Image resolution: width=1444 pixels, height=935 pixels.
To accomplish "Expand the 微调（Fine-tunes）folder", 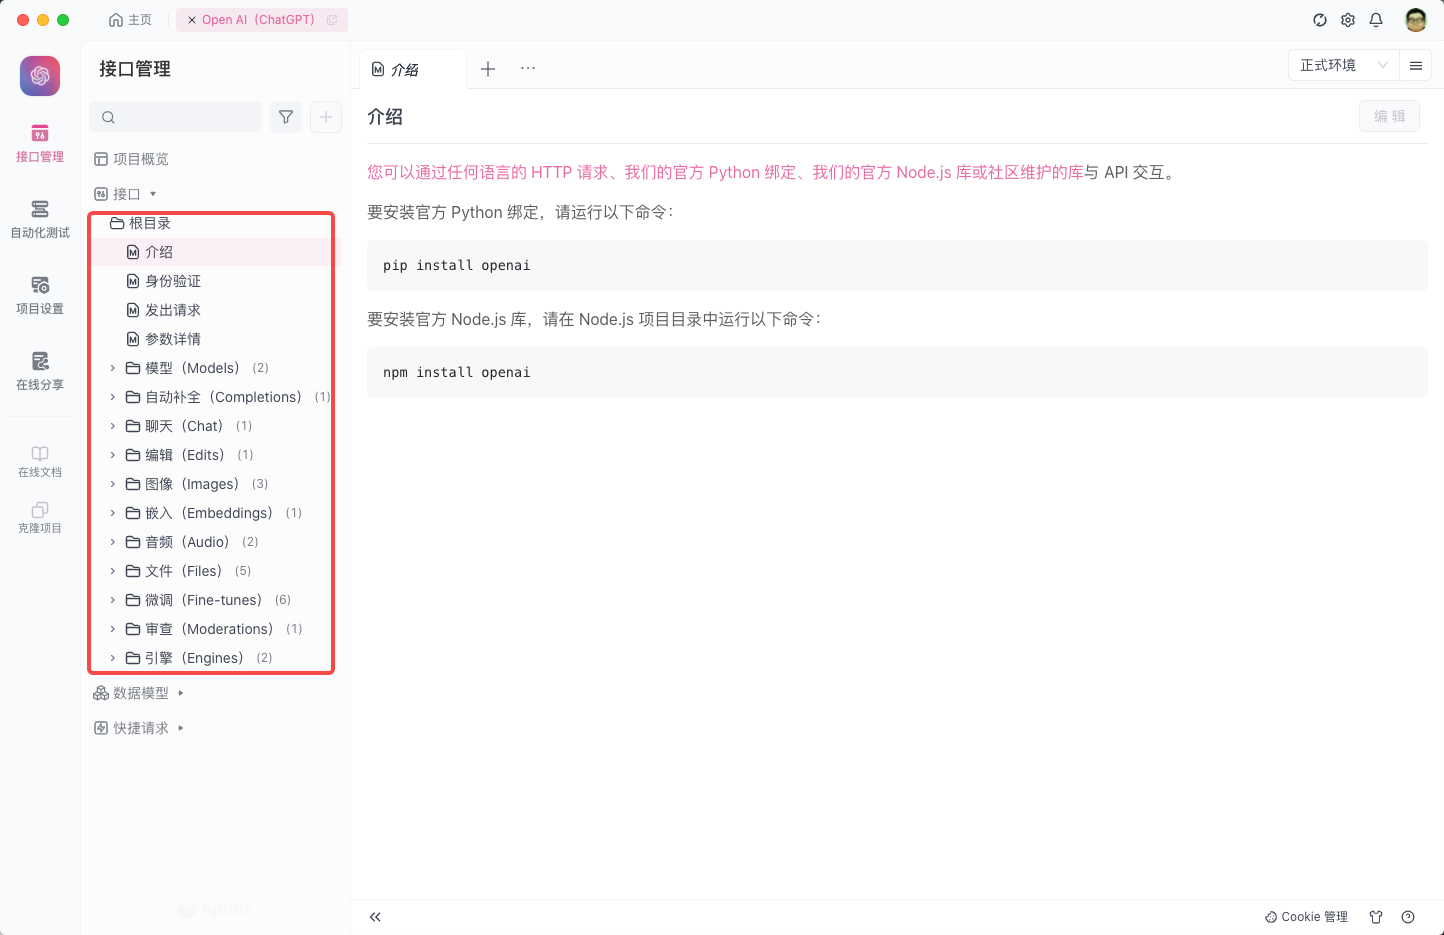I will [112, 599].
